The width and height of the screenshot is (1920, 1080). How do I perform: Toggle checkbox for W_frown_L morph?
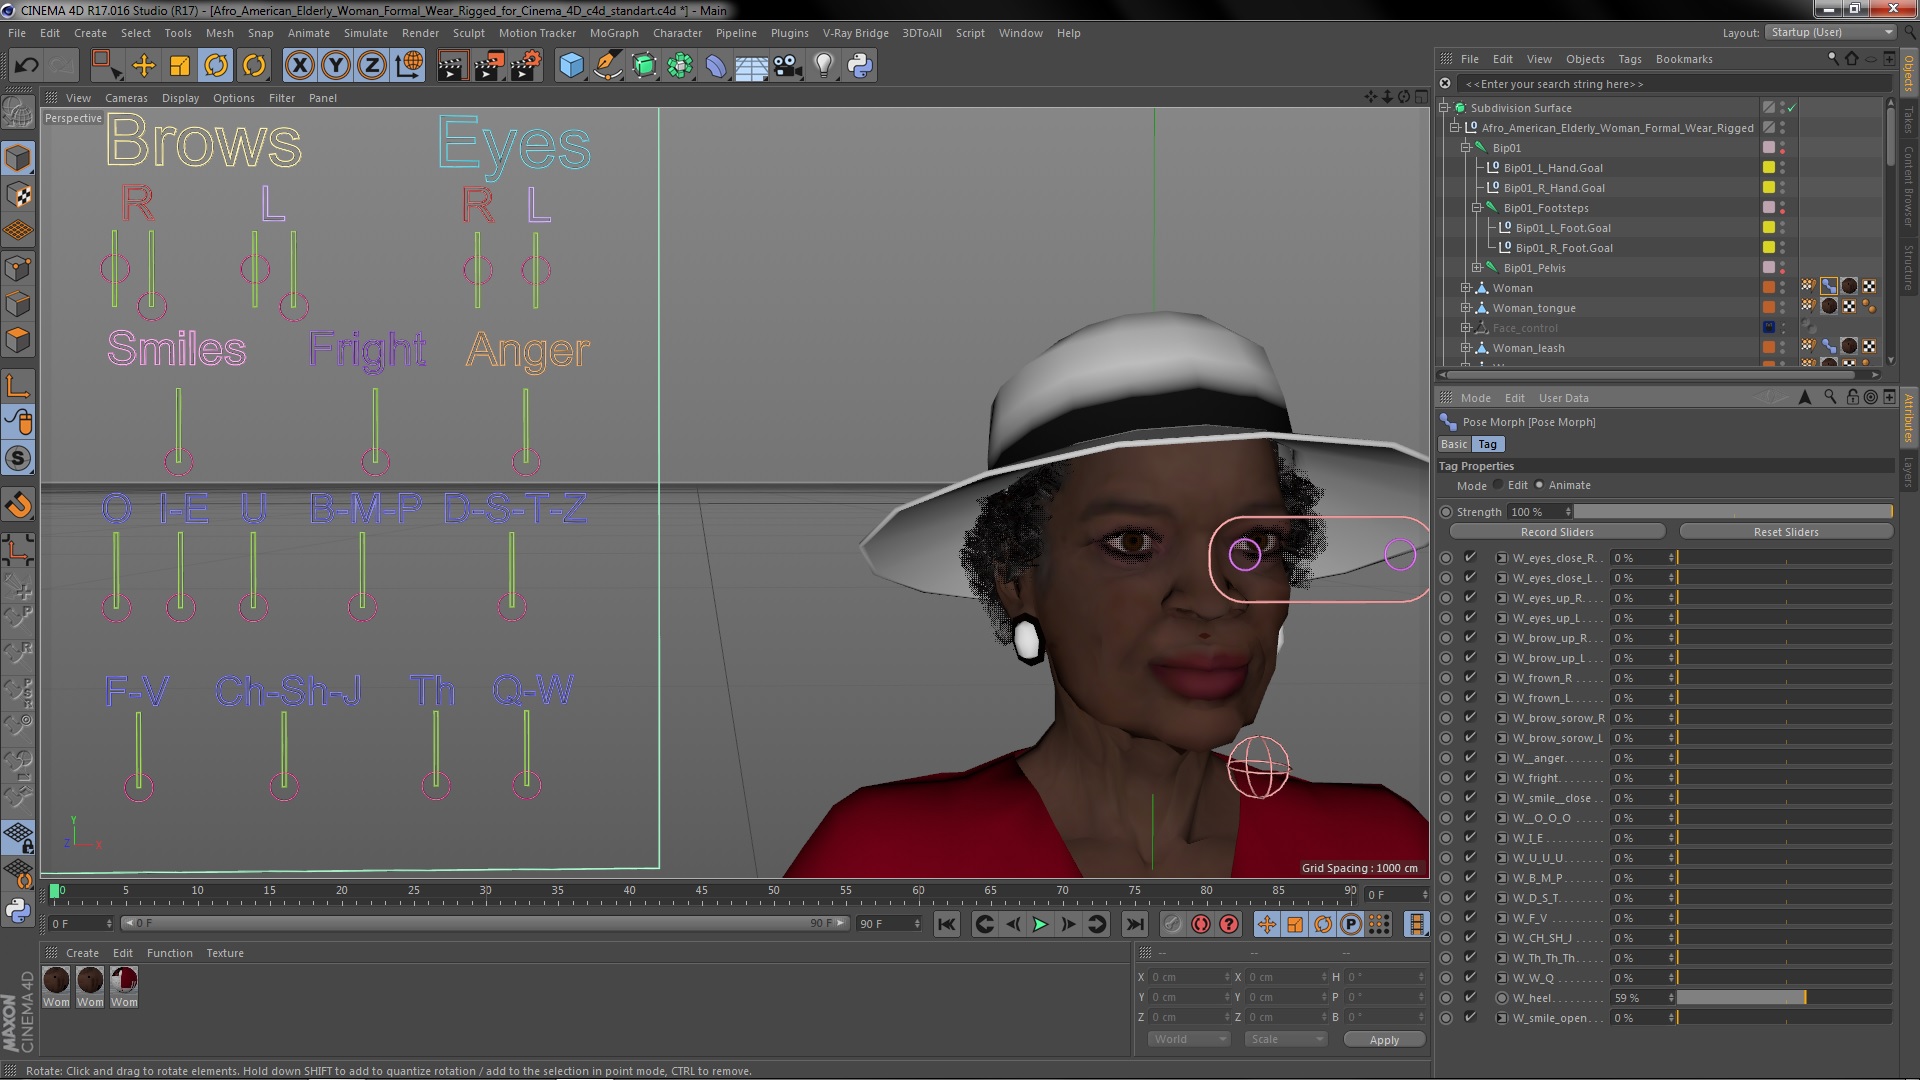1470,697
